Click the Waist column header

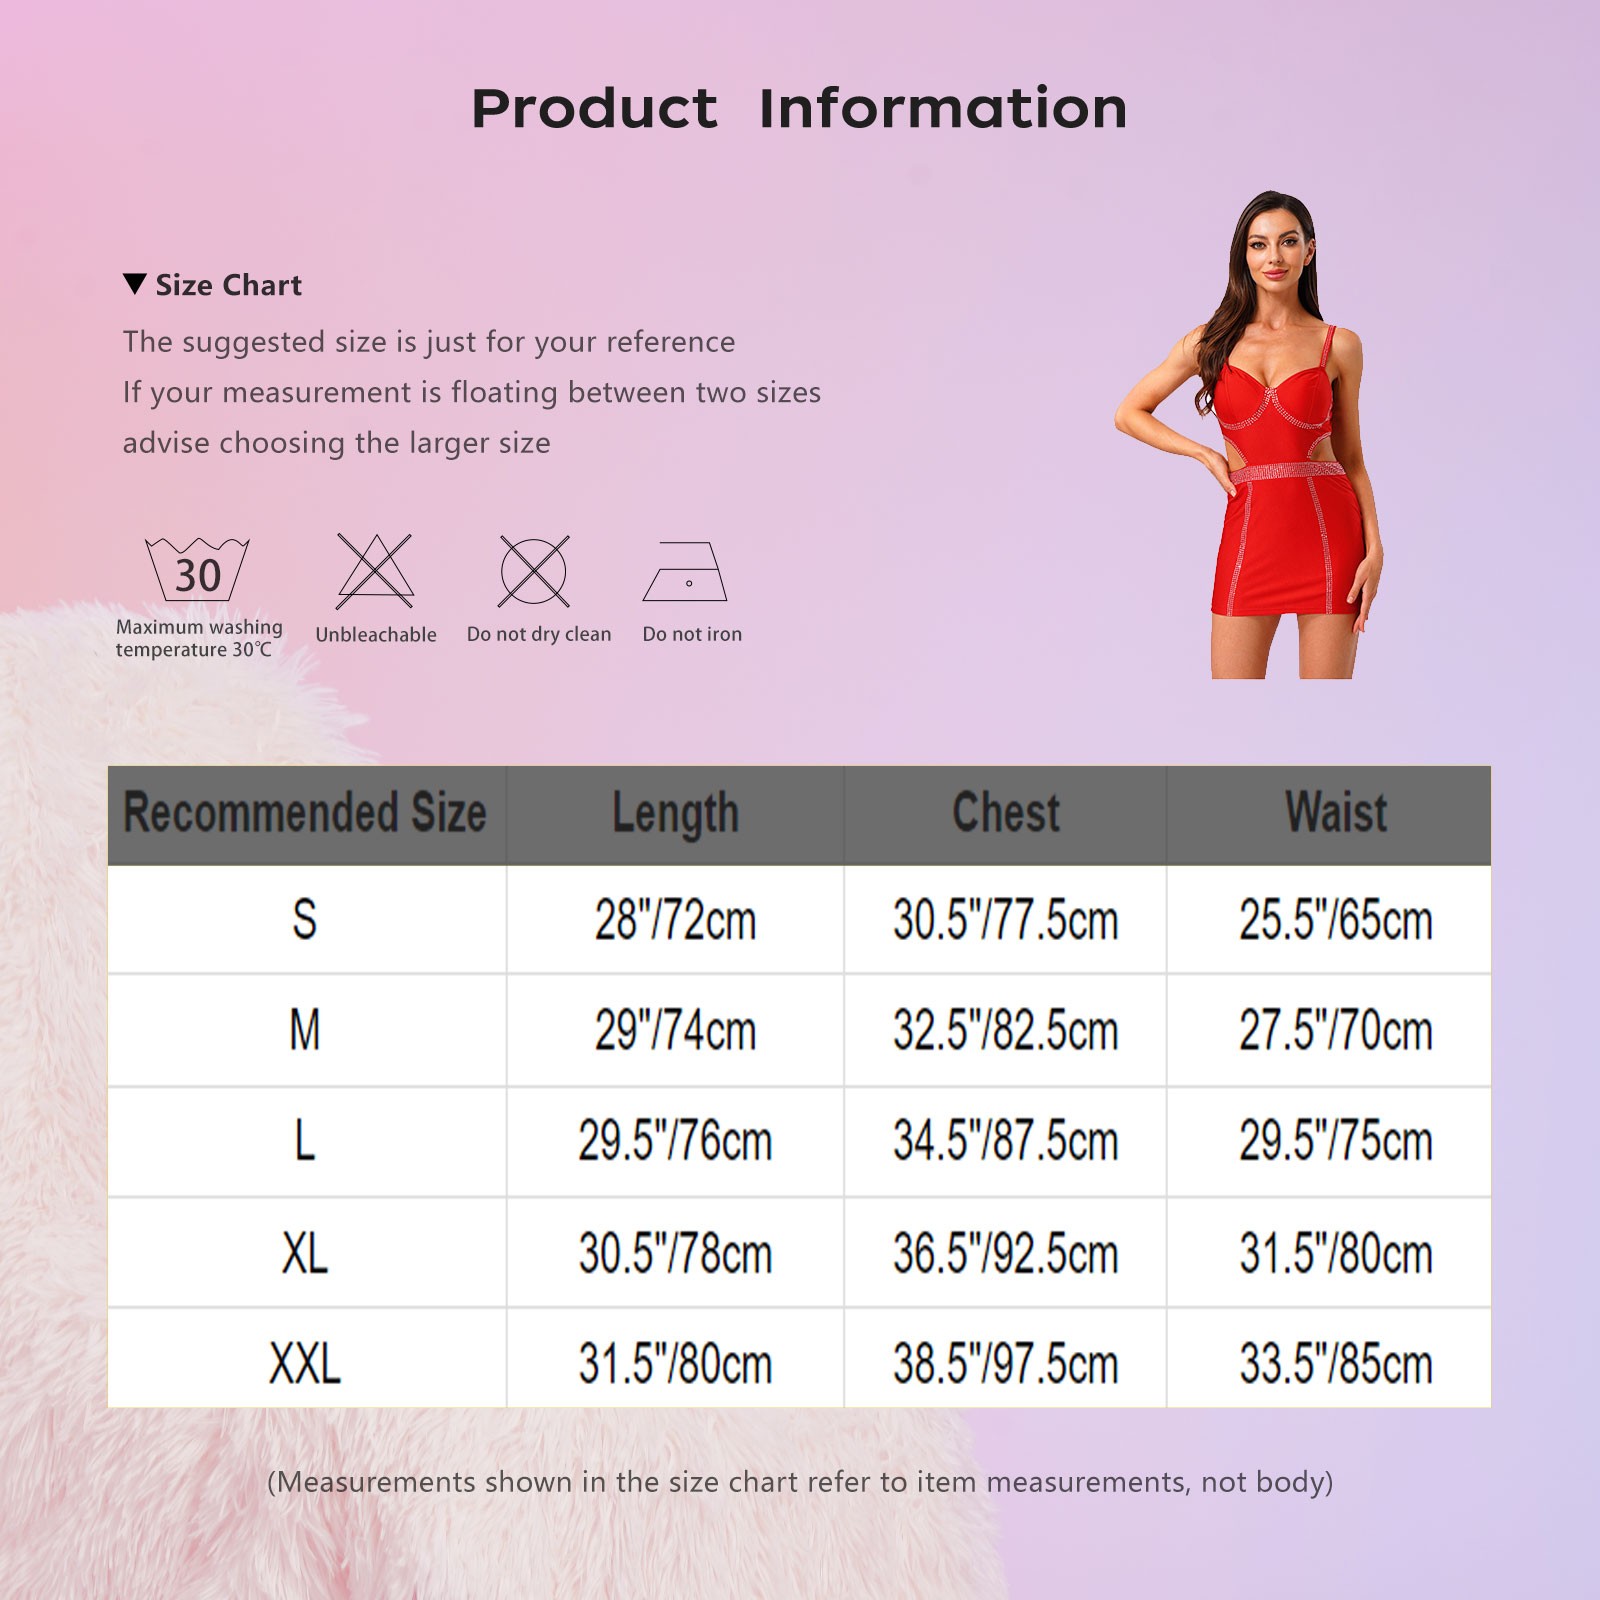tap(1329, 814)
